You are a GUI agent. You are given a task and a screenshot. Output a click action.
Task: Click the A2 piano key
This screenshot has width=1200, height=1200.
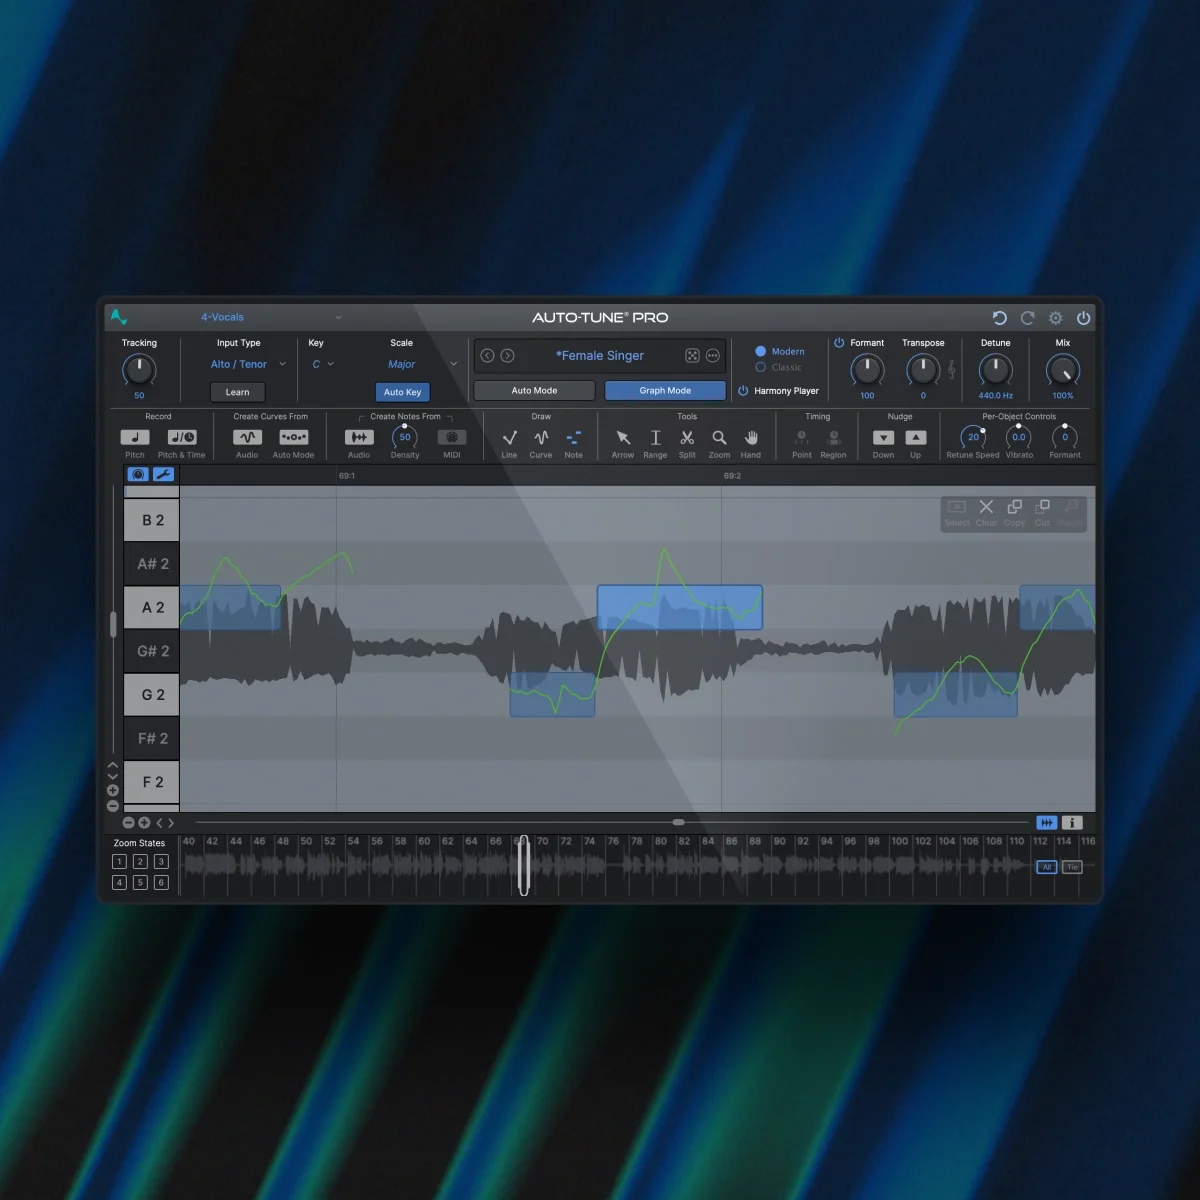(152, 607)
